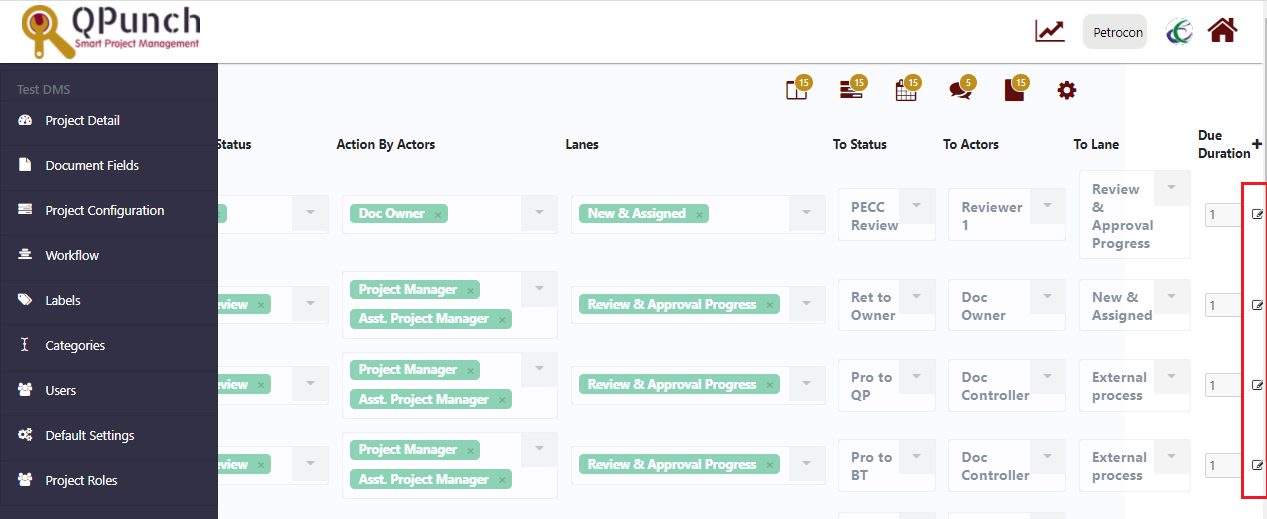Screen dimensions: 1267x519
Task: Click the To Lane column header
Action: [x=1096, y=145]
